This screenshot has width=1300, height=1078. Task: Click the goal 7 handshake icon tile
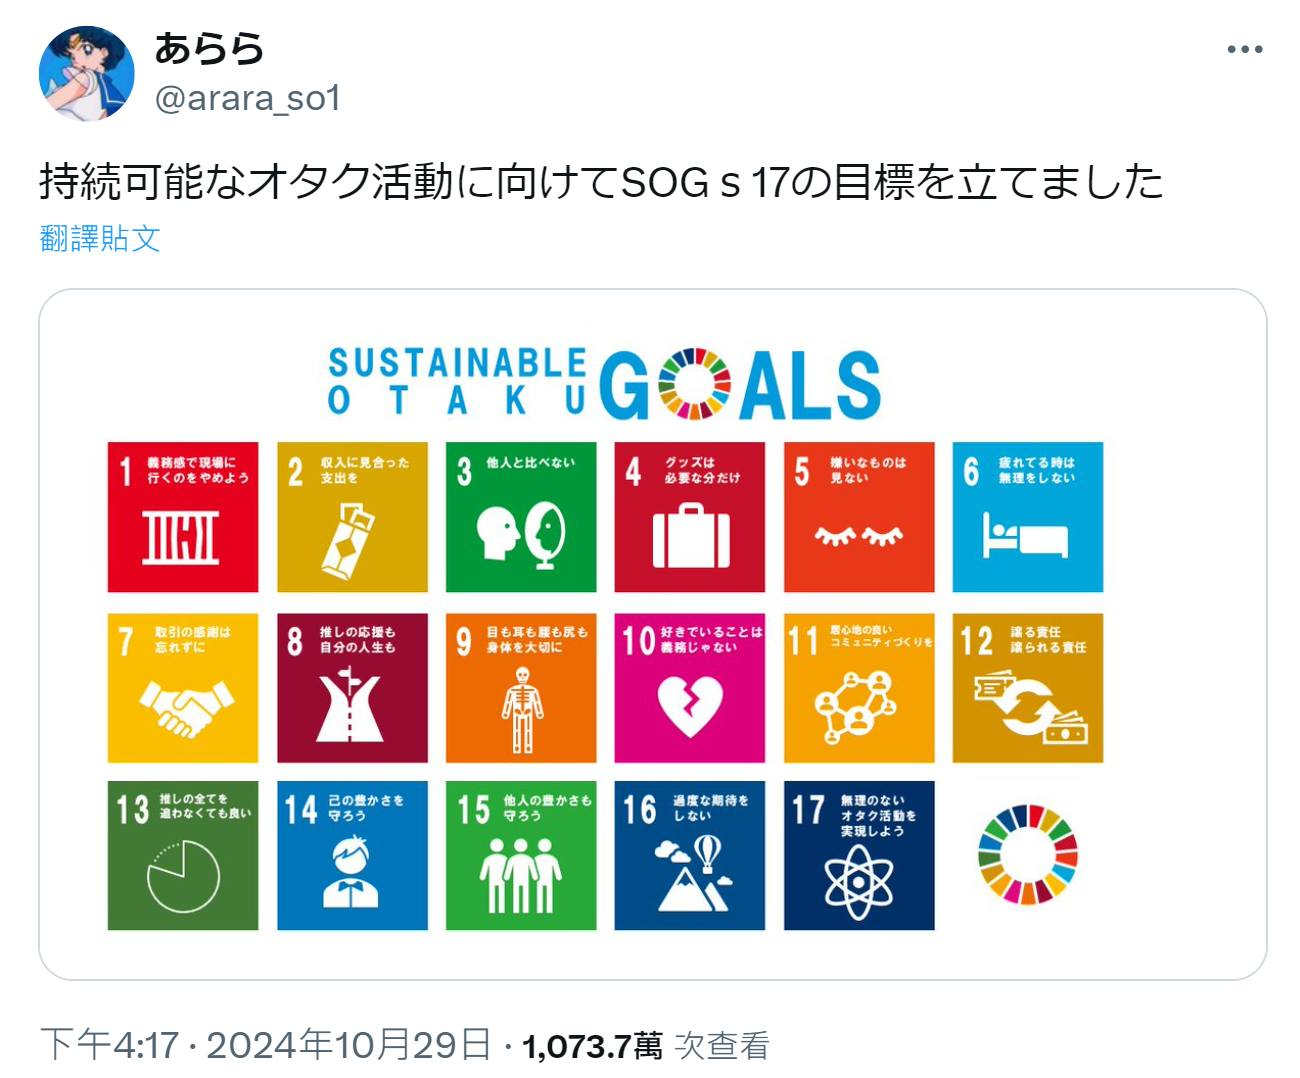[183, 688]
